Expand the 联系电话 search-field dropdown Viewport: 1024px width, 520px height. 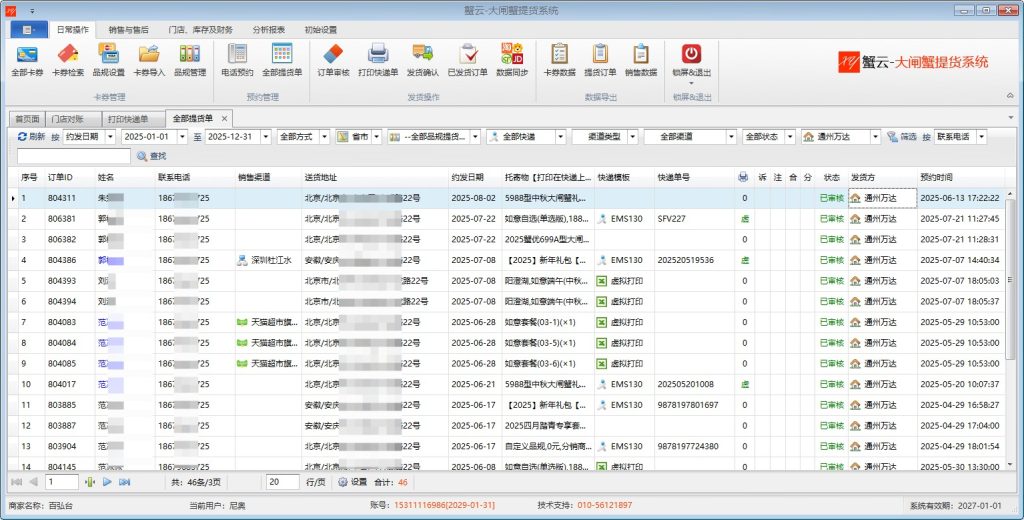[x=981, y=137]
